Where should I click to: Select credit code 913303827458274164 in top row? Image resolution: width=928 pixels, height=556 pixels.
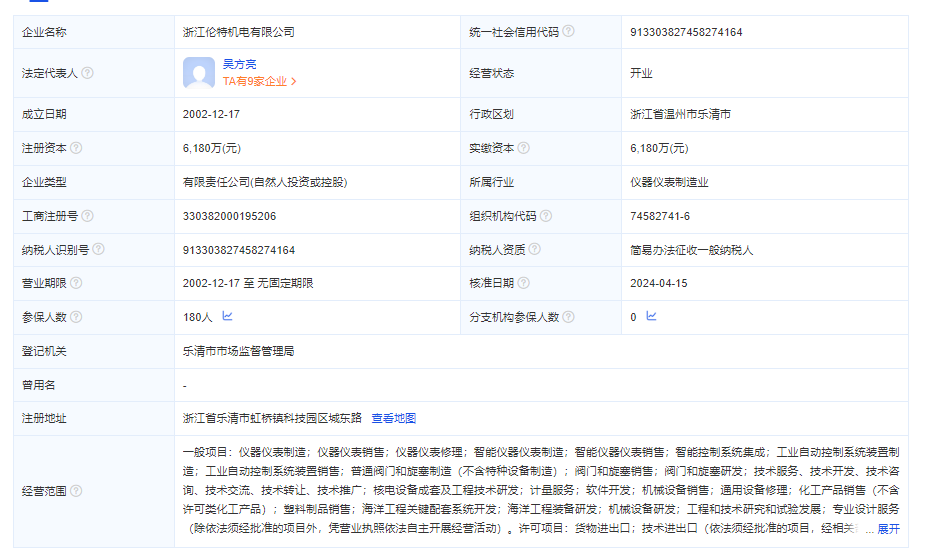pyautogui.click(x=686, y=32)
